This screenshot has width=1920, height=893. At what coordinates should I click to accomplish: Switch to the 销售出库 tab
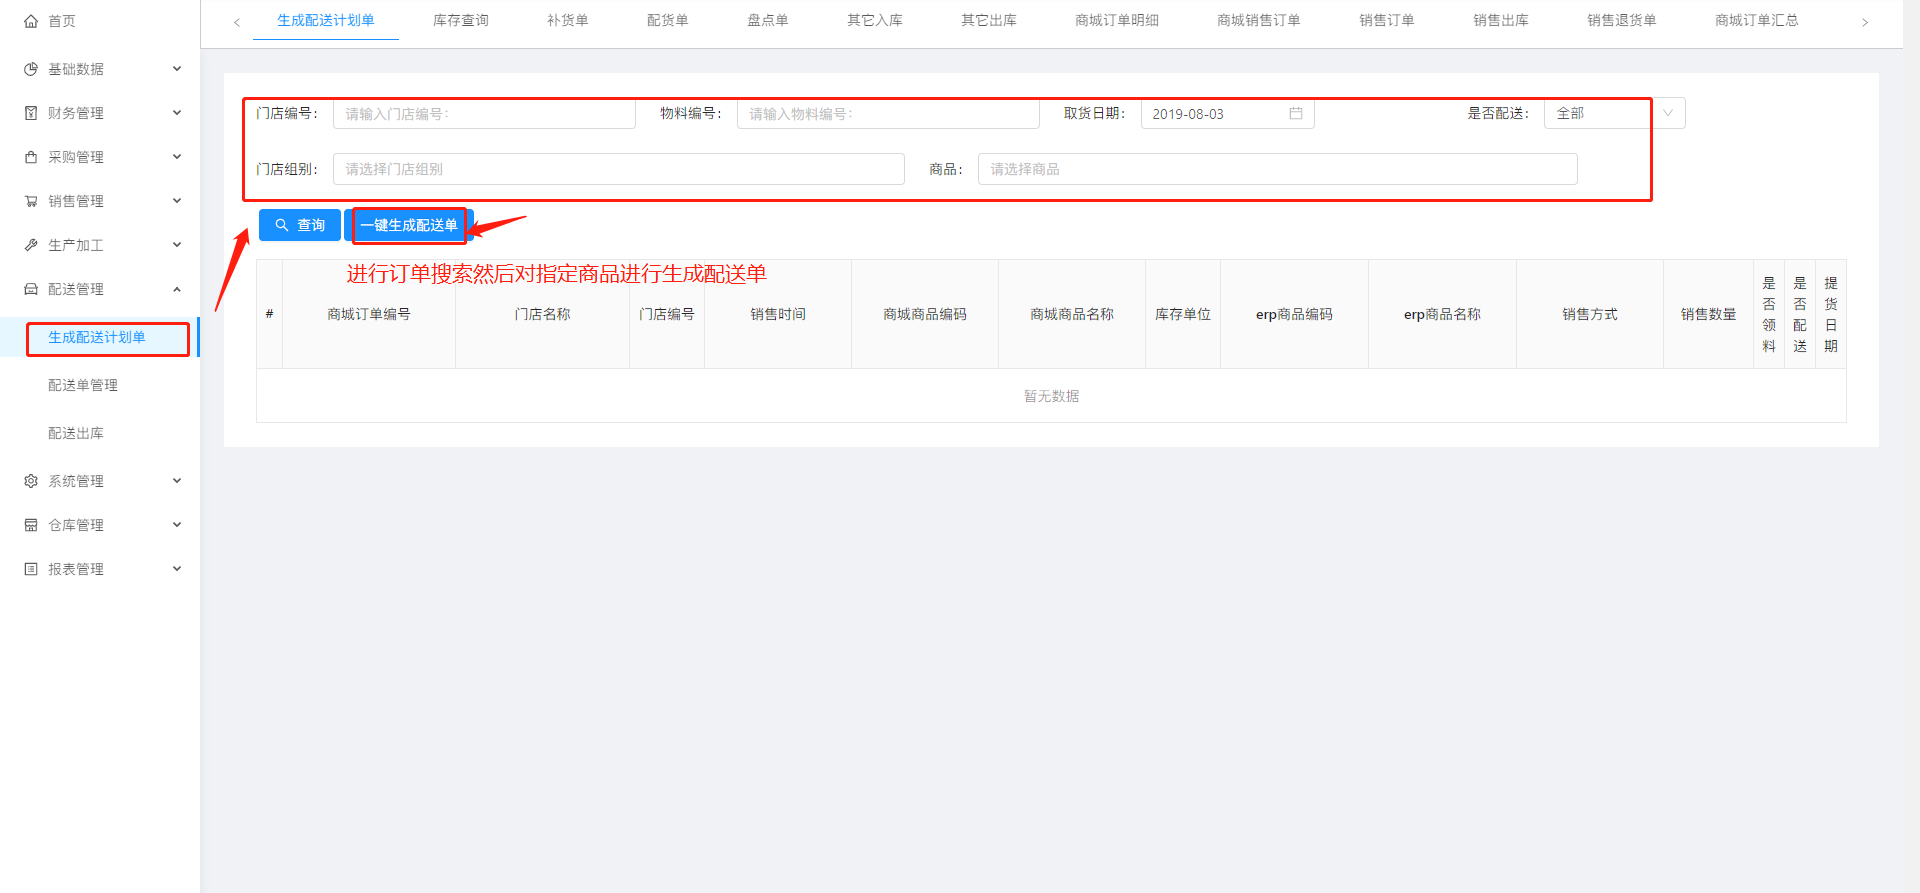click(x=1501, y=20)
